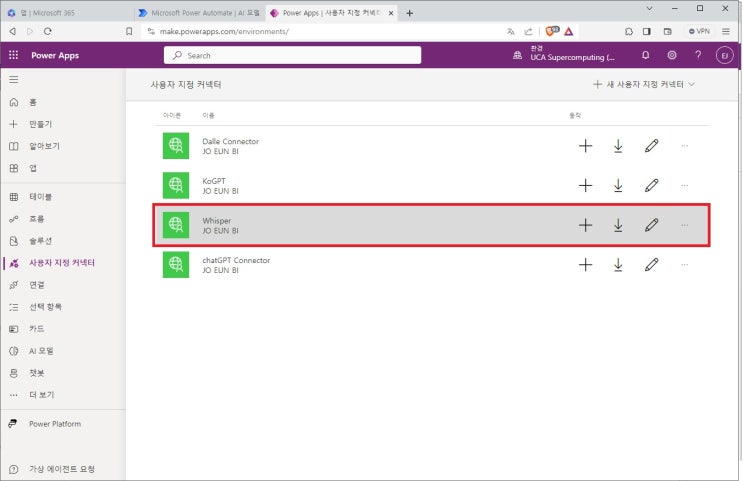Open the Brave shields icon
The height and width of the screenshot is (481, 743).
[552, 31]
